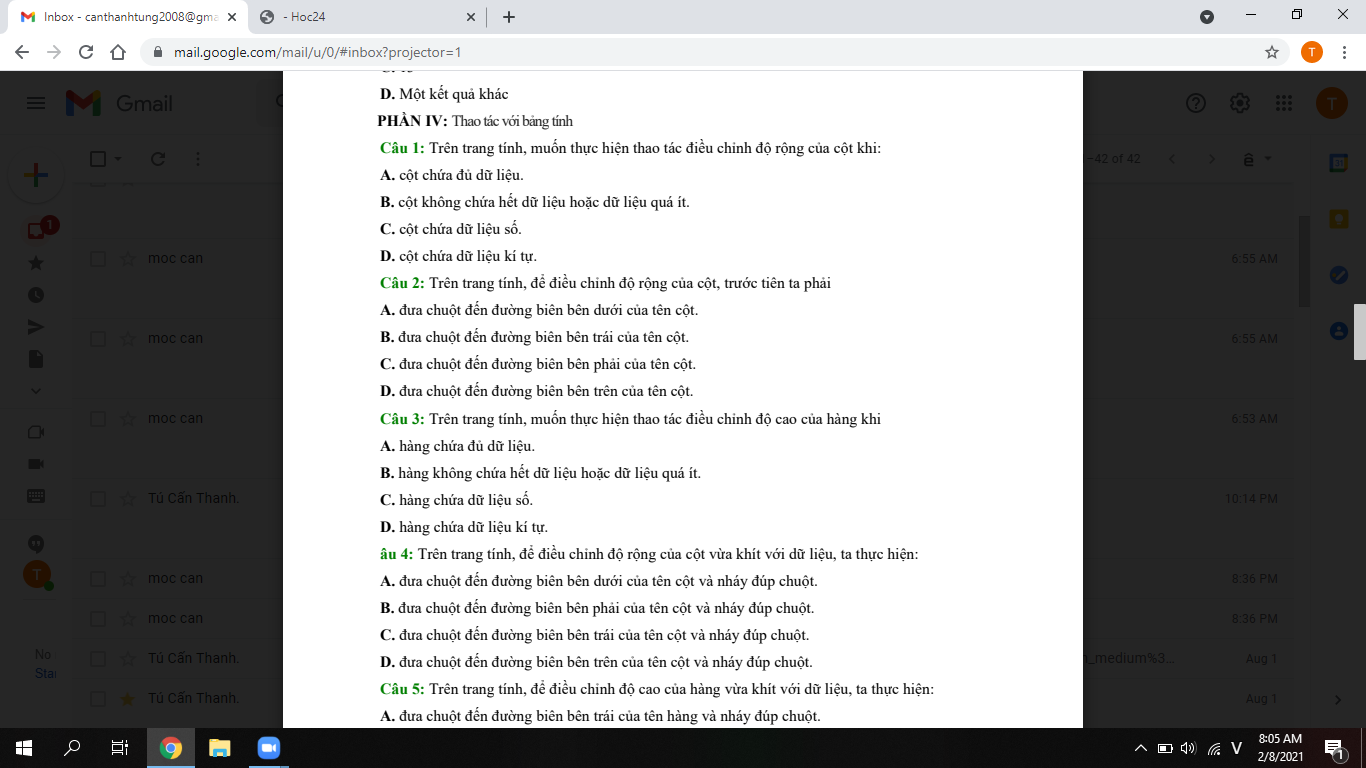Refresh the mail list
Viewport: 1366px width, 768px height.
click(x=157, y=158)
